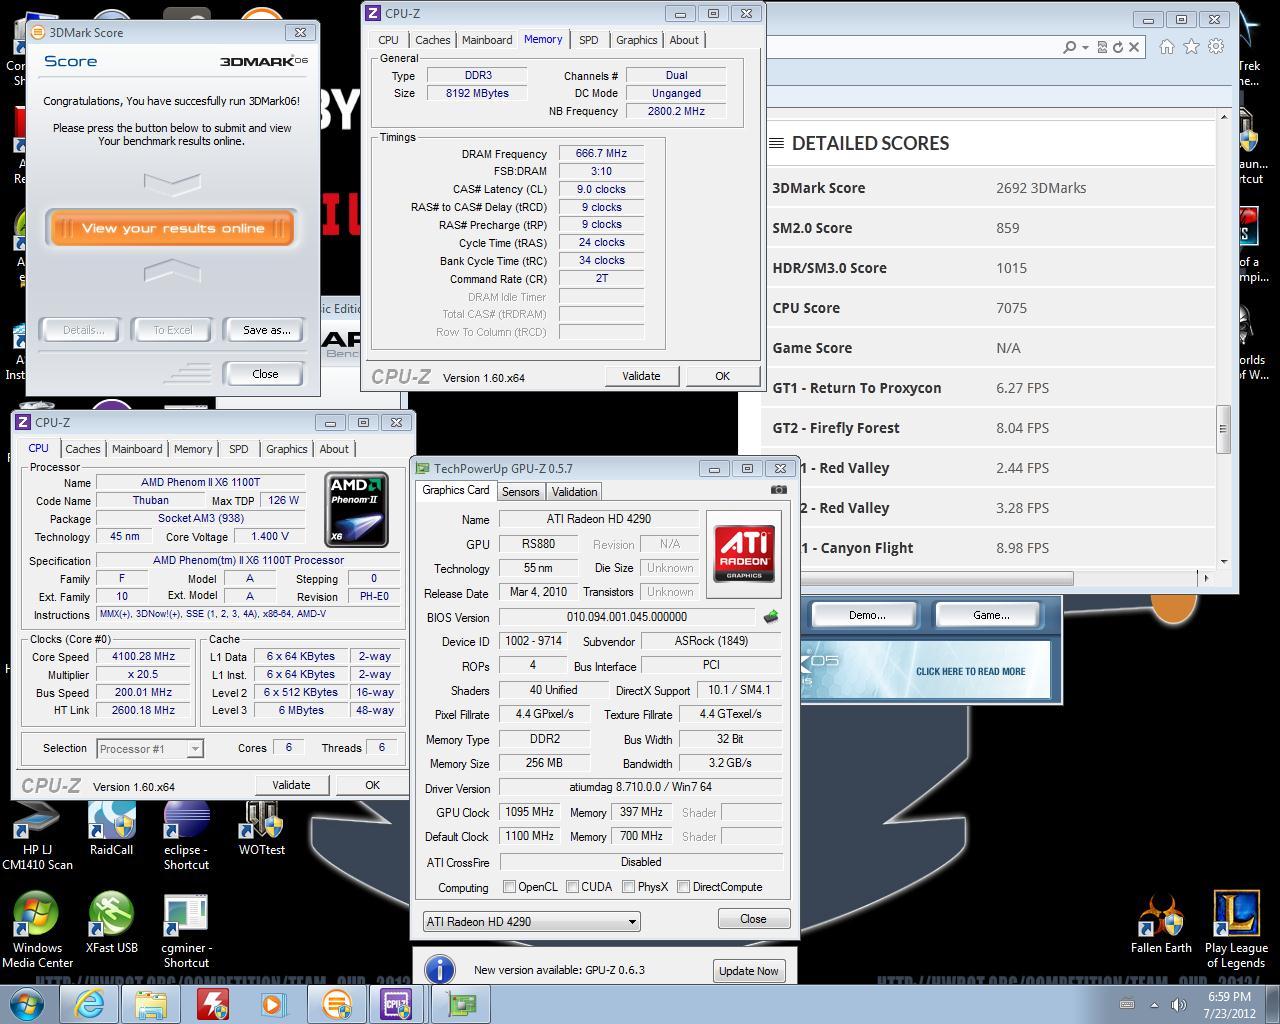Click the ATI Radeon logo in GPU-Z
1280x1024 pixels.
pos(744,555)
